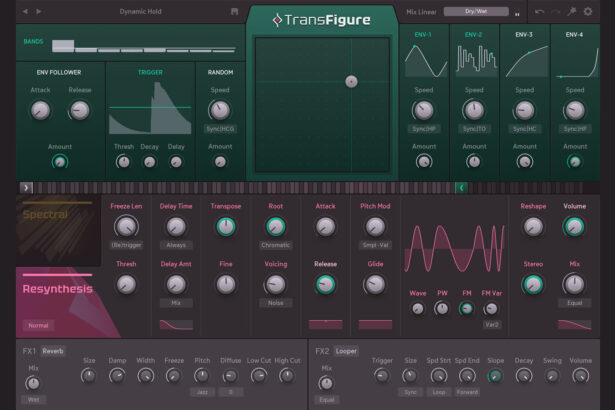
Task: Open the ENV-3 Sync dropdown
Action: click(x=525, y=129)
